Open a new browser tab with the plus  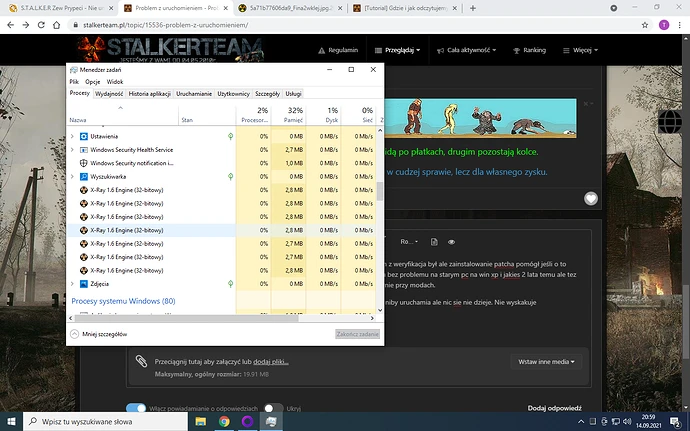click(473, 8)
